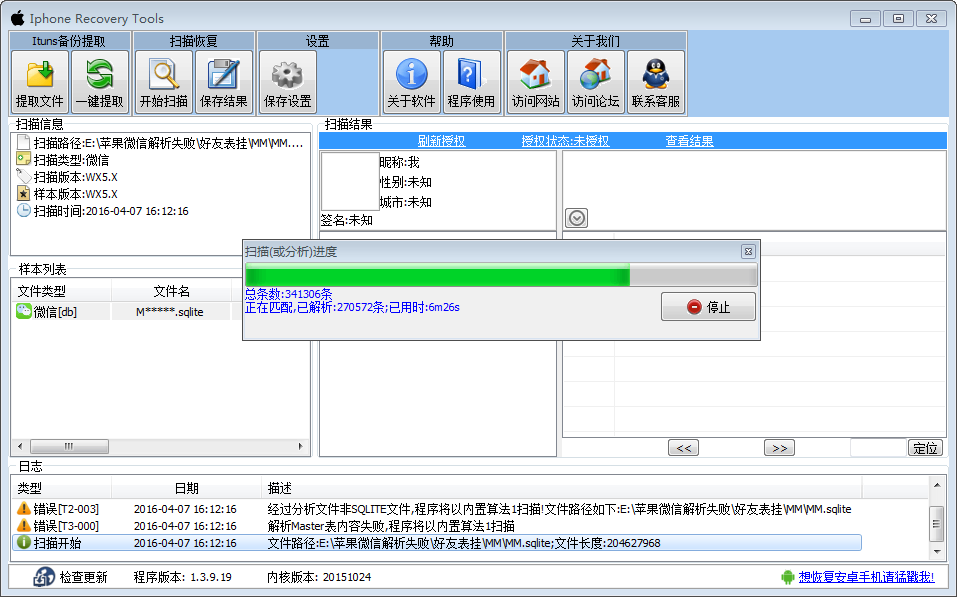This screenshot has width=957, height=597.
Task: Click the 签名:未知 signature text
Action: (347, 220)
